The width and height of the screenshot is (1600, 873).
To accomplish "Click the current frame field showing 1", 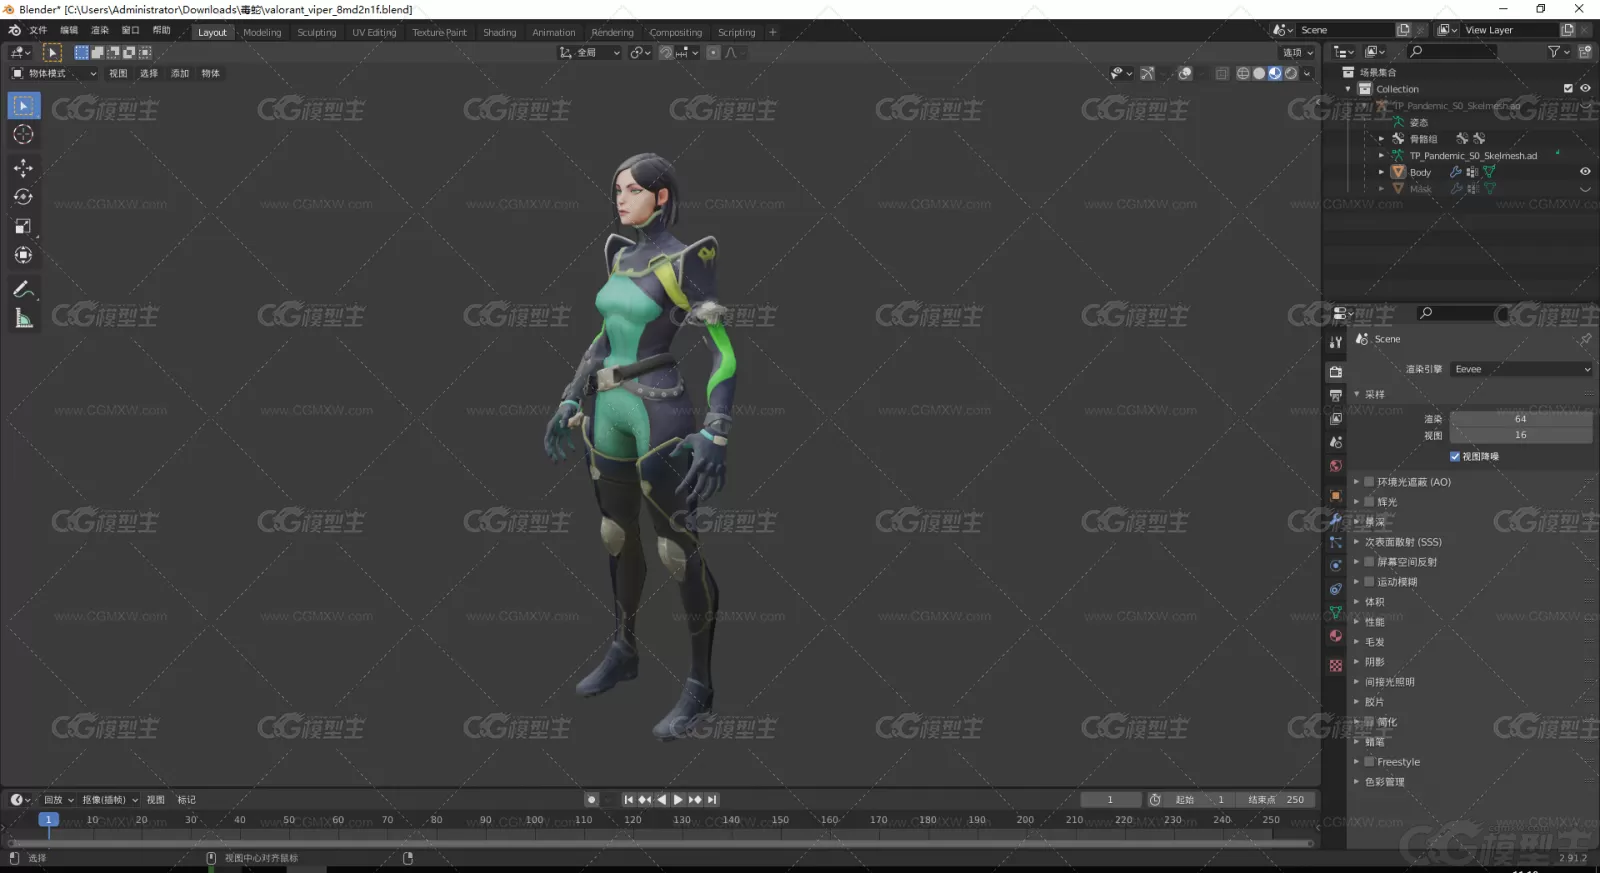I will [x=1110, y=800].
